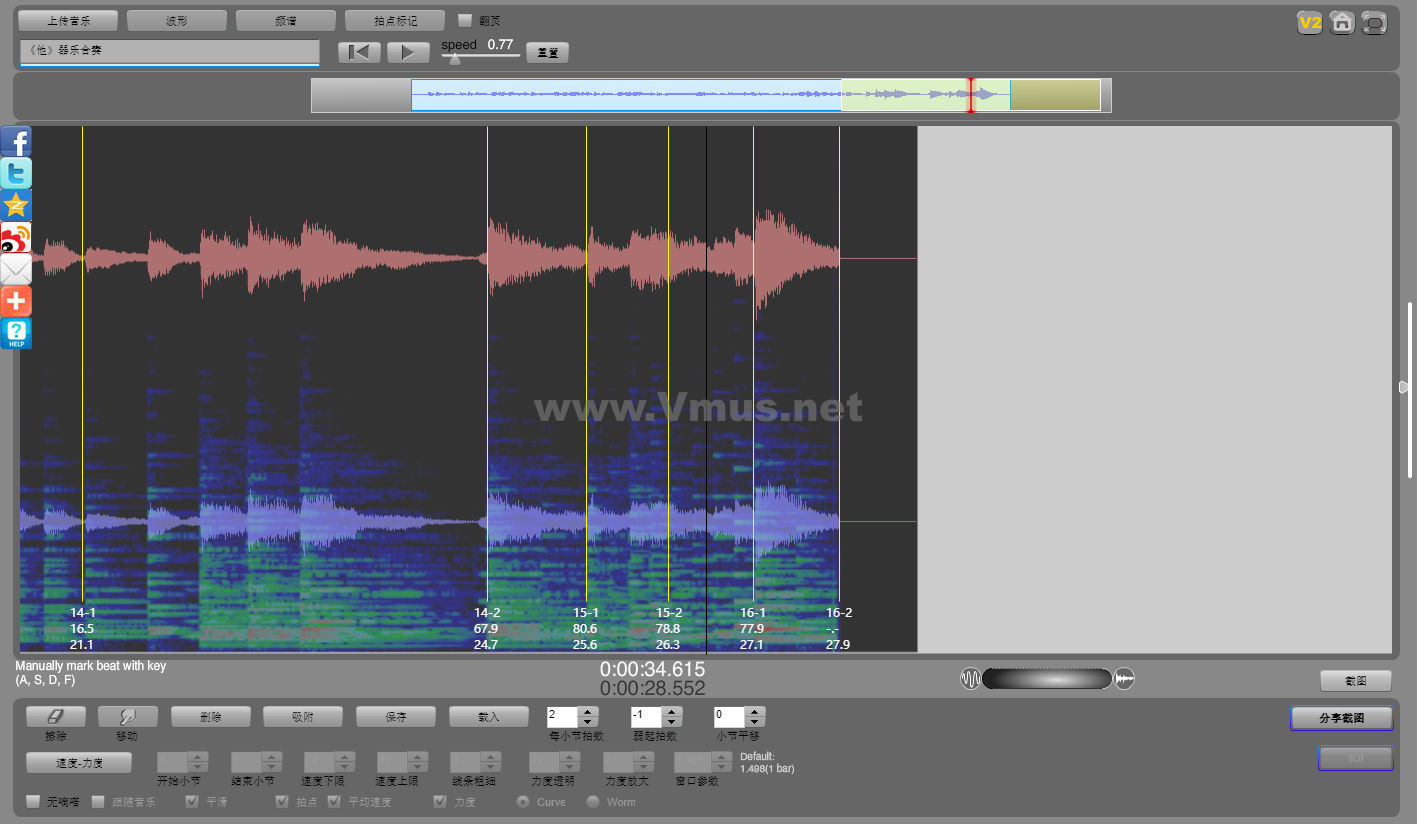Click the 上传音乐 upload music button
Image resolution: width=1417 pixels, height=824 pixels.
pos(68,20)
